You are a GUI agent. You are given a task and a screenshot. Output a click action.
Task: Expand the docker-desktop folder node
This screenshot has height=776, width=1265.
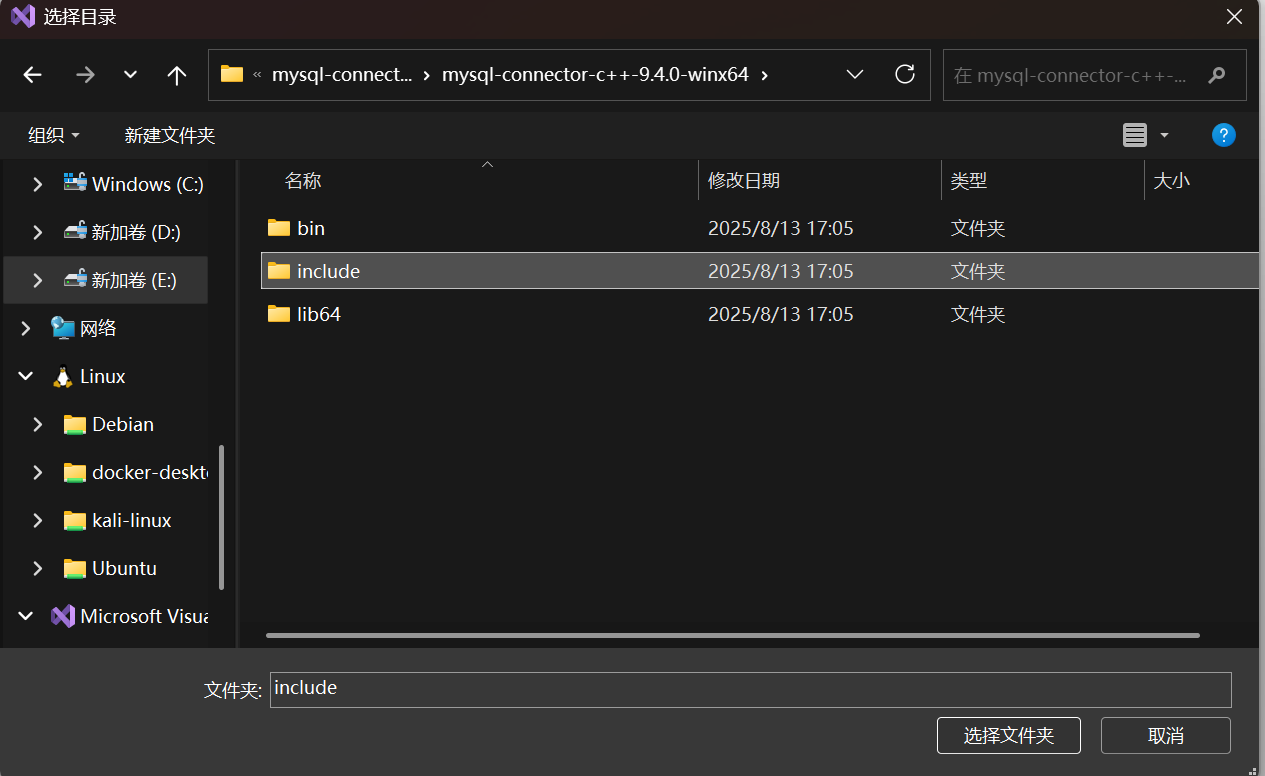pyautogui.click(x=38, y=472)
